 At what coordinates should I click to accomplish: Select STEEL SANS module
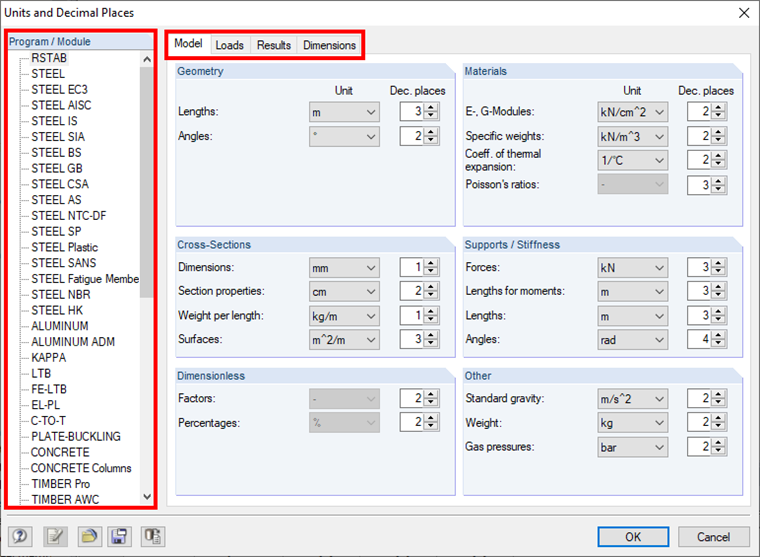pos(63,263)
